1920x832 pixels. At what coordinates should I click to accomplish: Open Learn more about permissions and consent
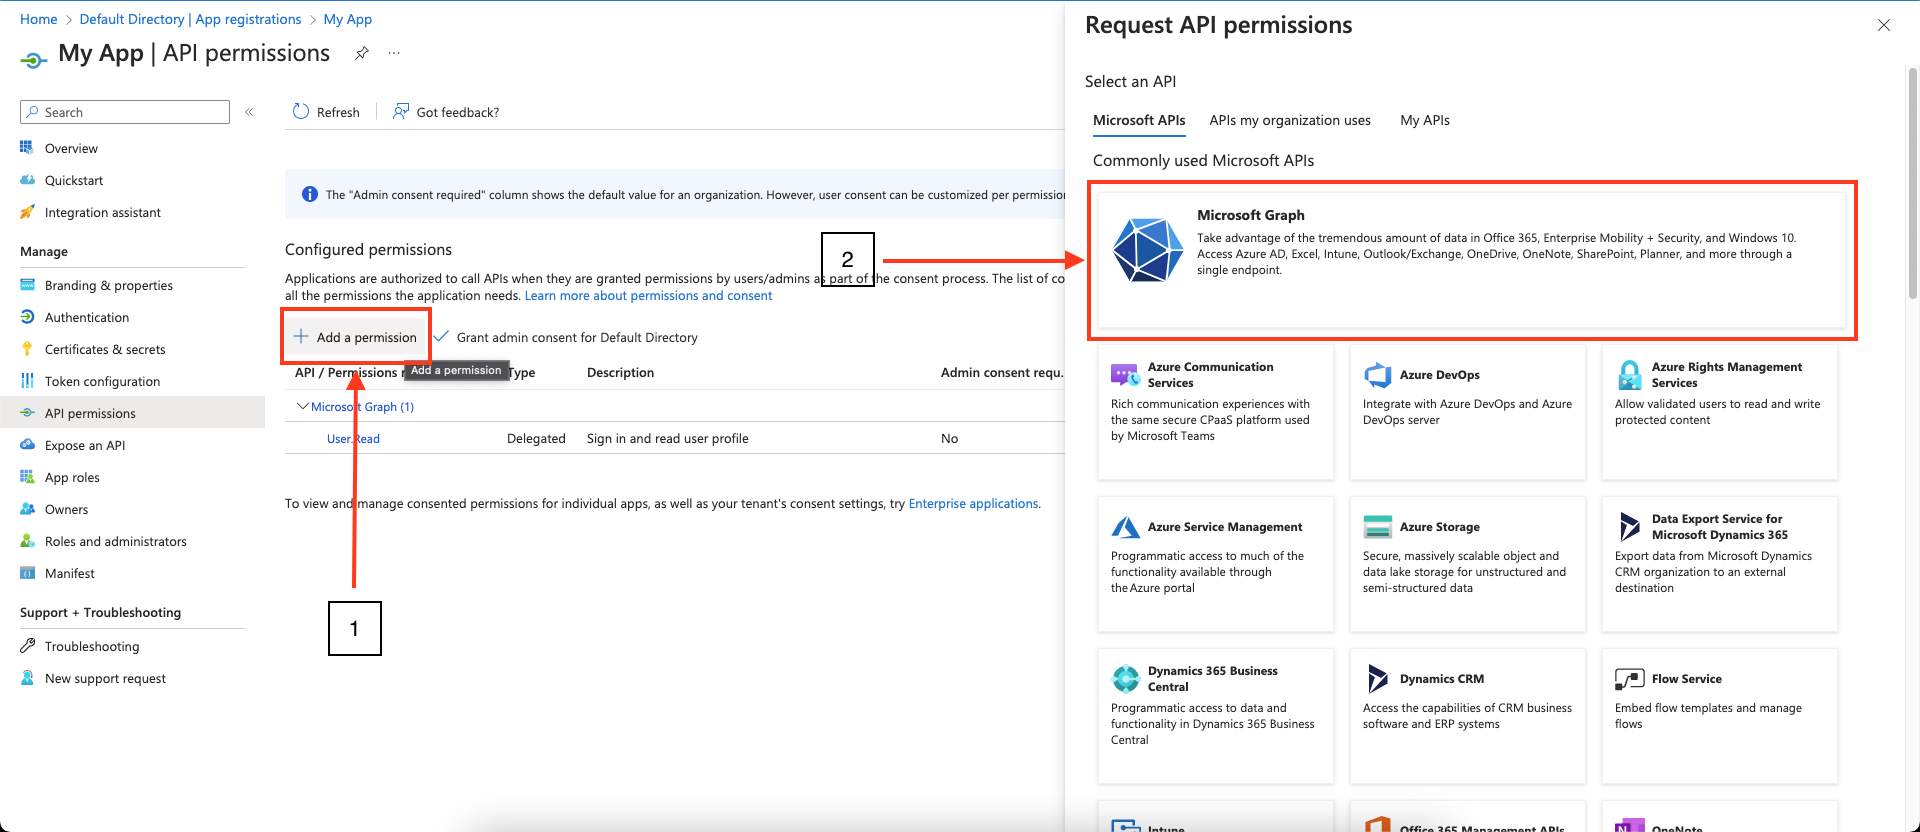pos(648,295)
